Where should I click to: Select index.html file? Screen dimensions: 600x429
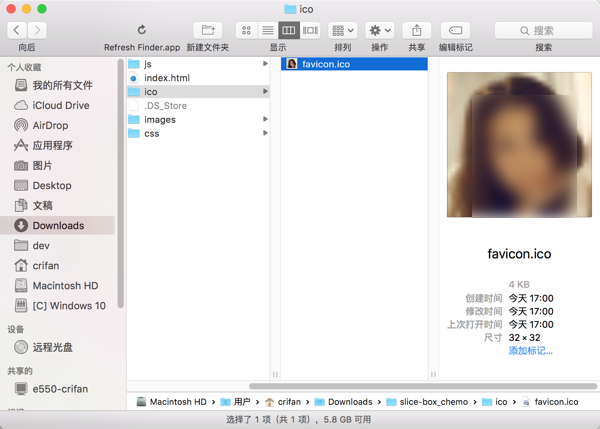[198, 78]
